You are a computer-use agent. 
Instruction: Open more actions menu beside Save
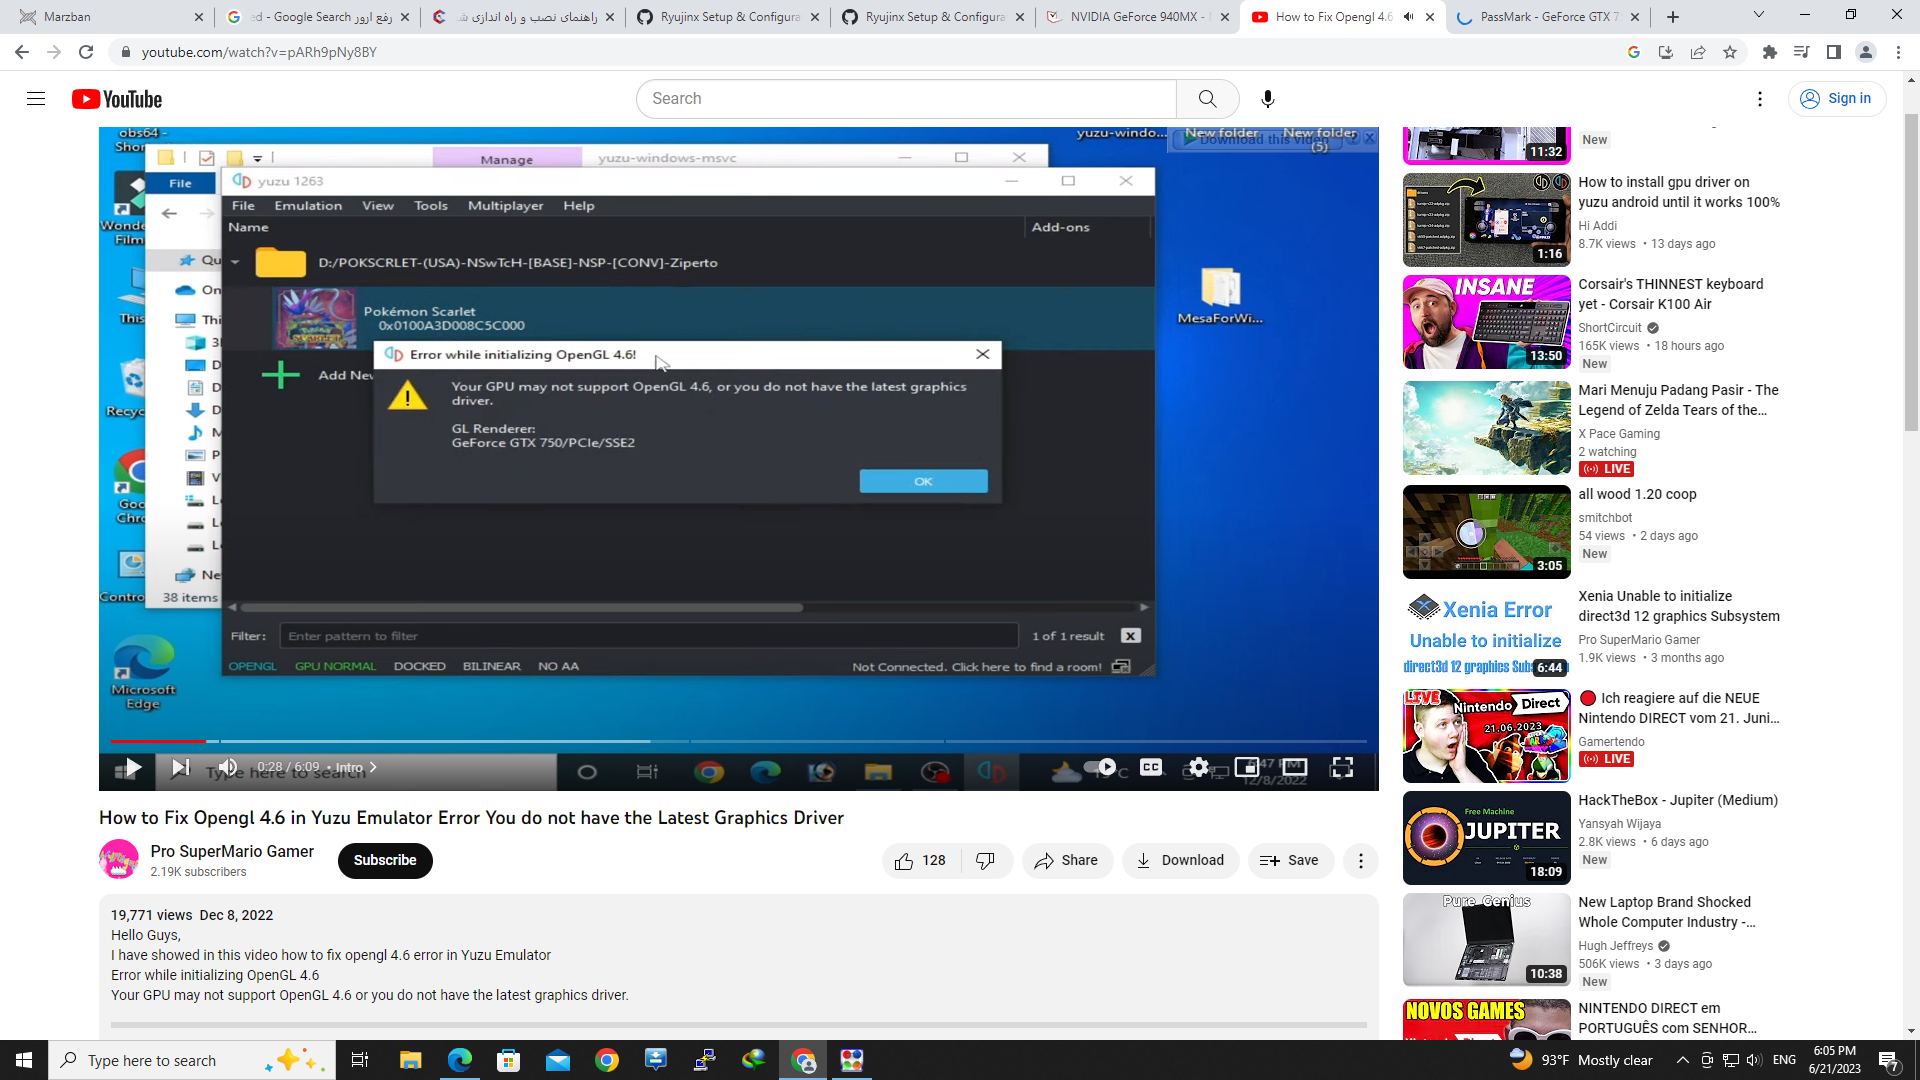click(x=1360, y=861)
